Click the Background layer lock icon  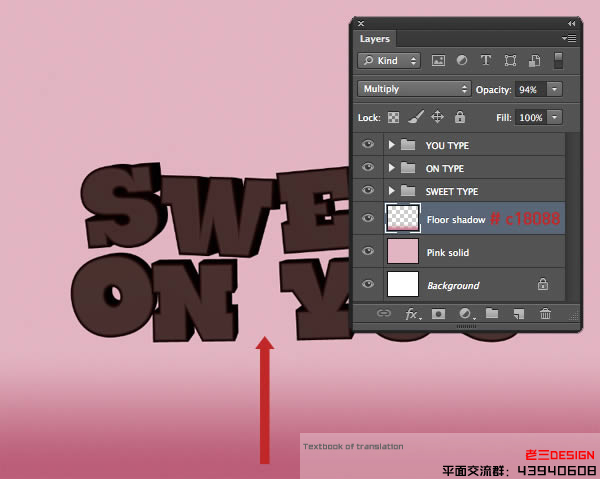pos(543,284)
